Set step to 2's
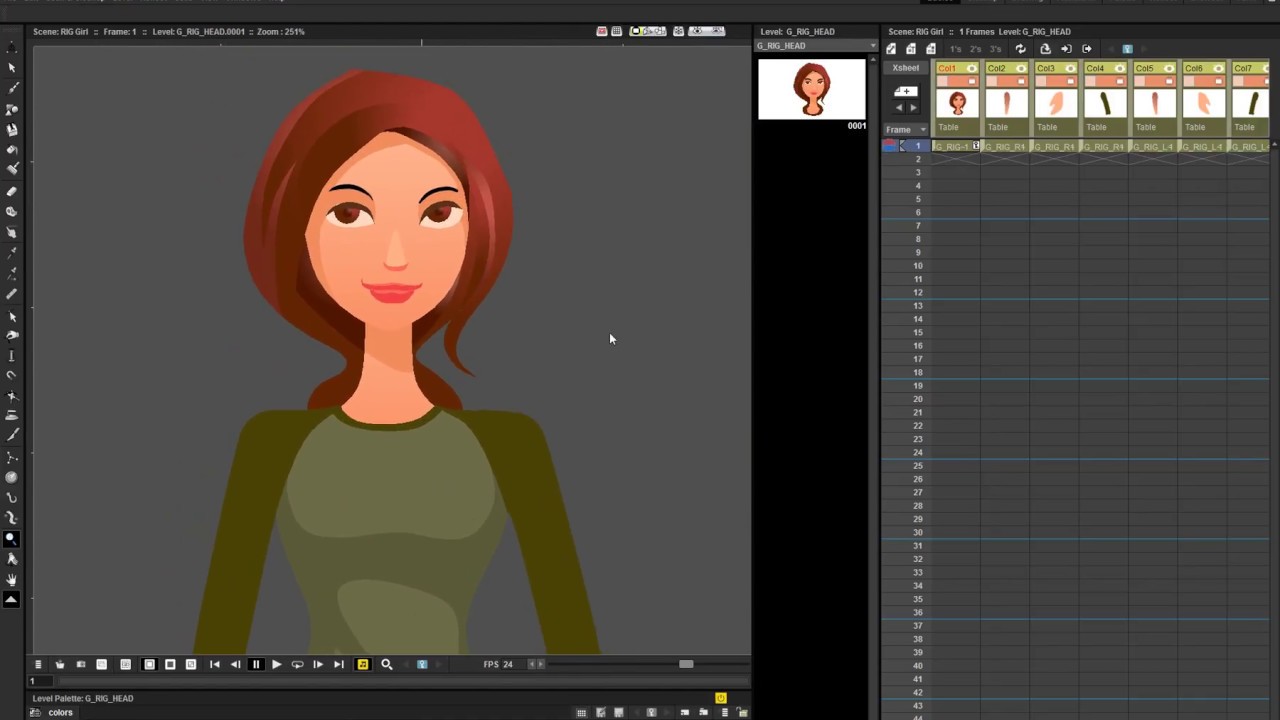The height and width of the screenshot is (720, 1280). [975, 49]
